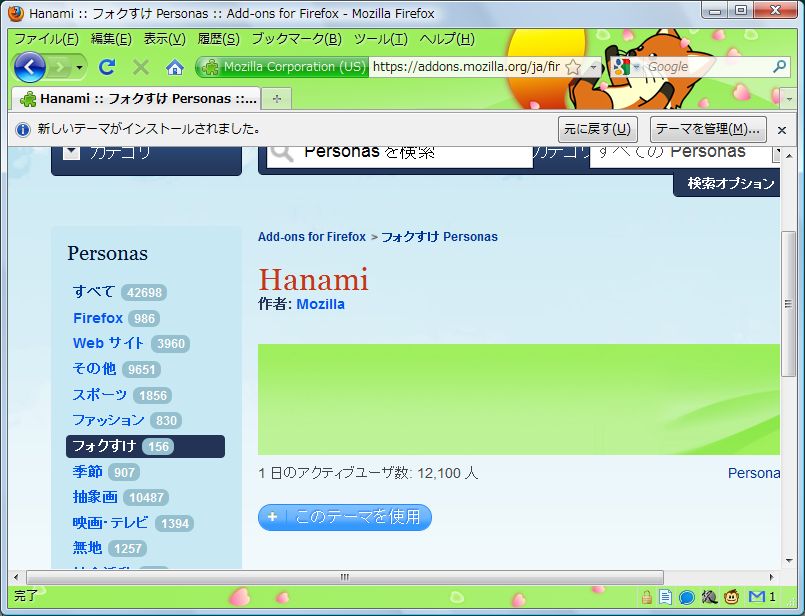Image resolution: width=805 pixels, height=616 pixels.
Task: Run search with the magnifier icon
Action: pyautogui.click(x=779, y=66)
